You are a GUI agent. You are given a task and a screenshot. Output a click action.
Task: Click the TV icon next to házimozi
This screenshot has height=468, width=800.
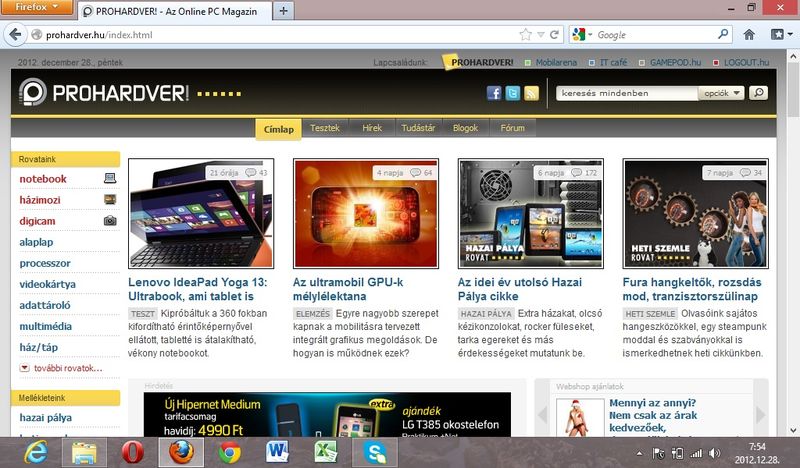pyautogui.click(x=110, y=200)
